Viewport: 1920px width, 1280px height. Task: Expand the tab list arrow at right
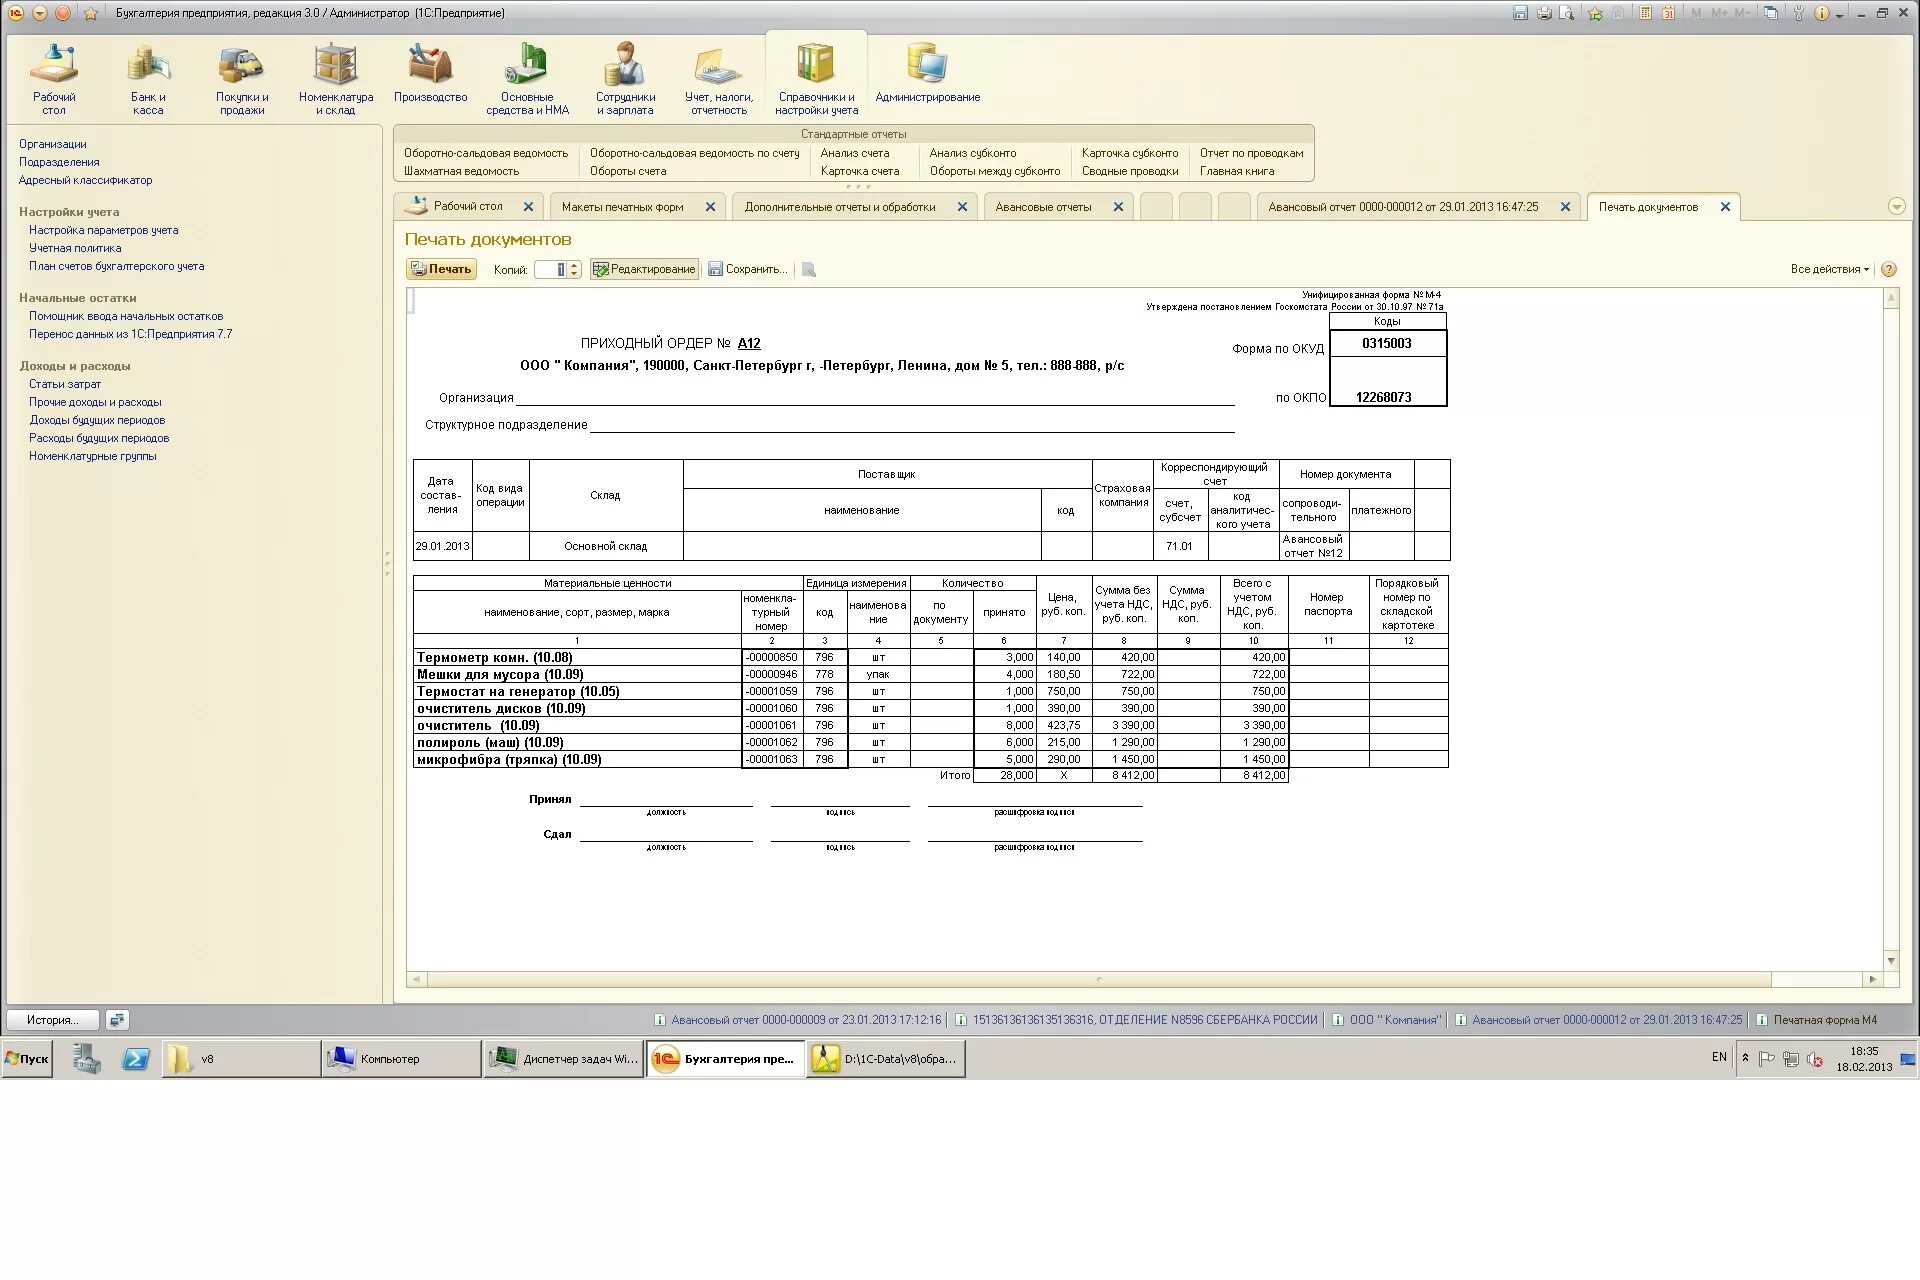click(x=1896, y=207)
